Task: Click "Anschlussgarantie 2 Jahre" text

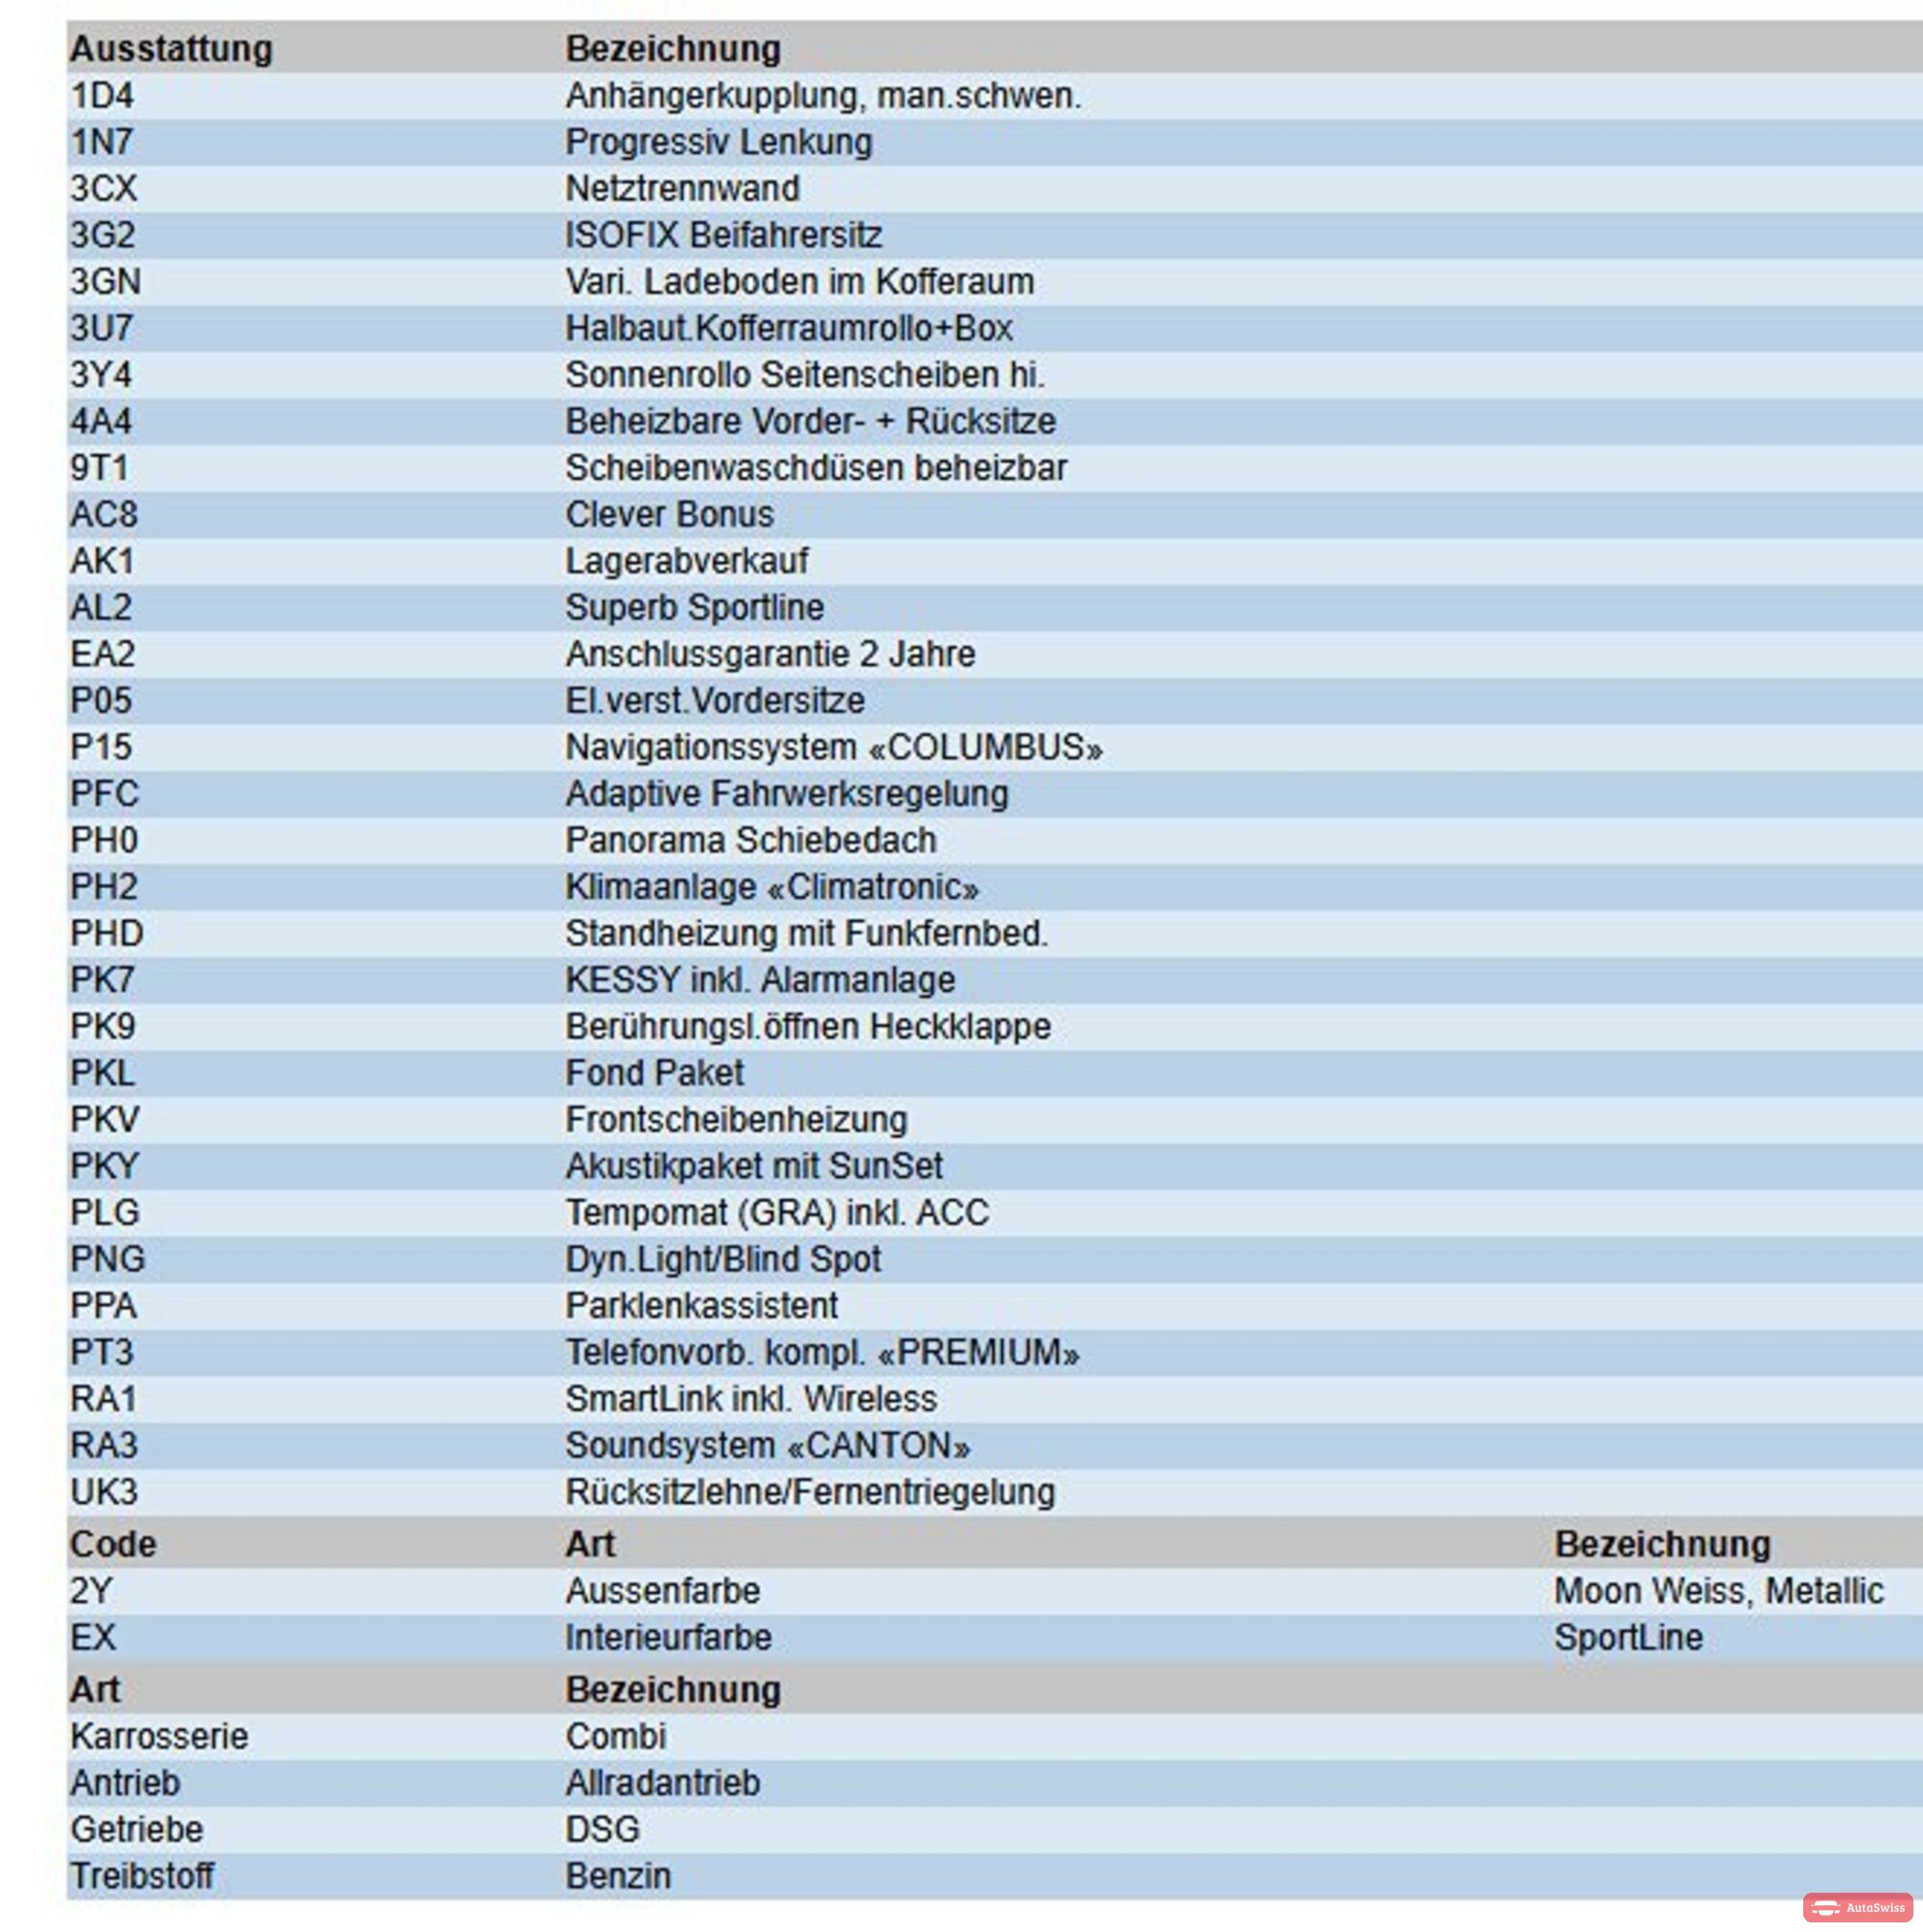Action: (770, 654)
